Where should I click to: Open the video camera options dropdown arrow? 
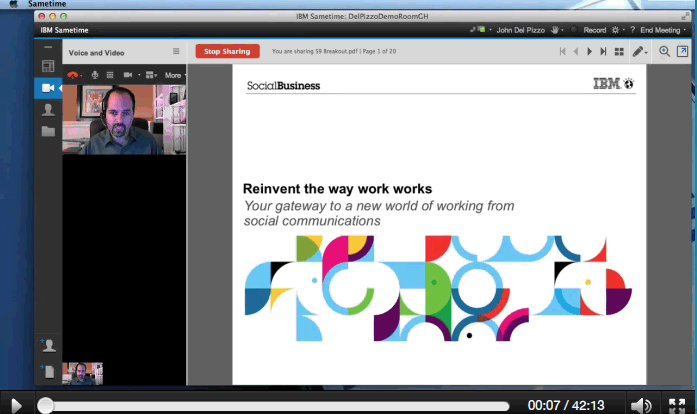click(x=139, y=75)
